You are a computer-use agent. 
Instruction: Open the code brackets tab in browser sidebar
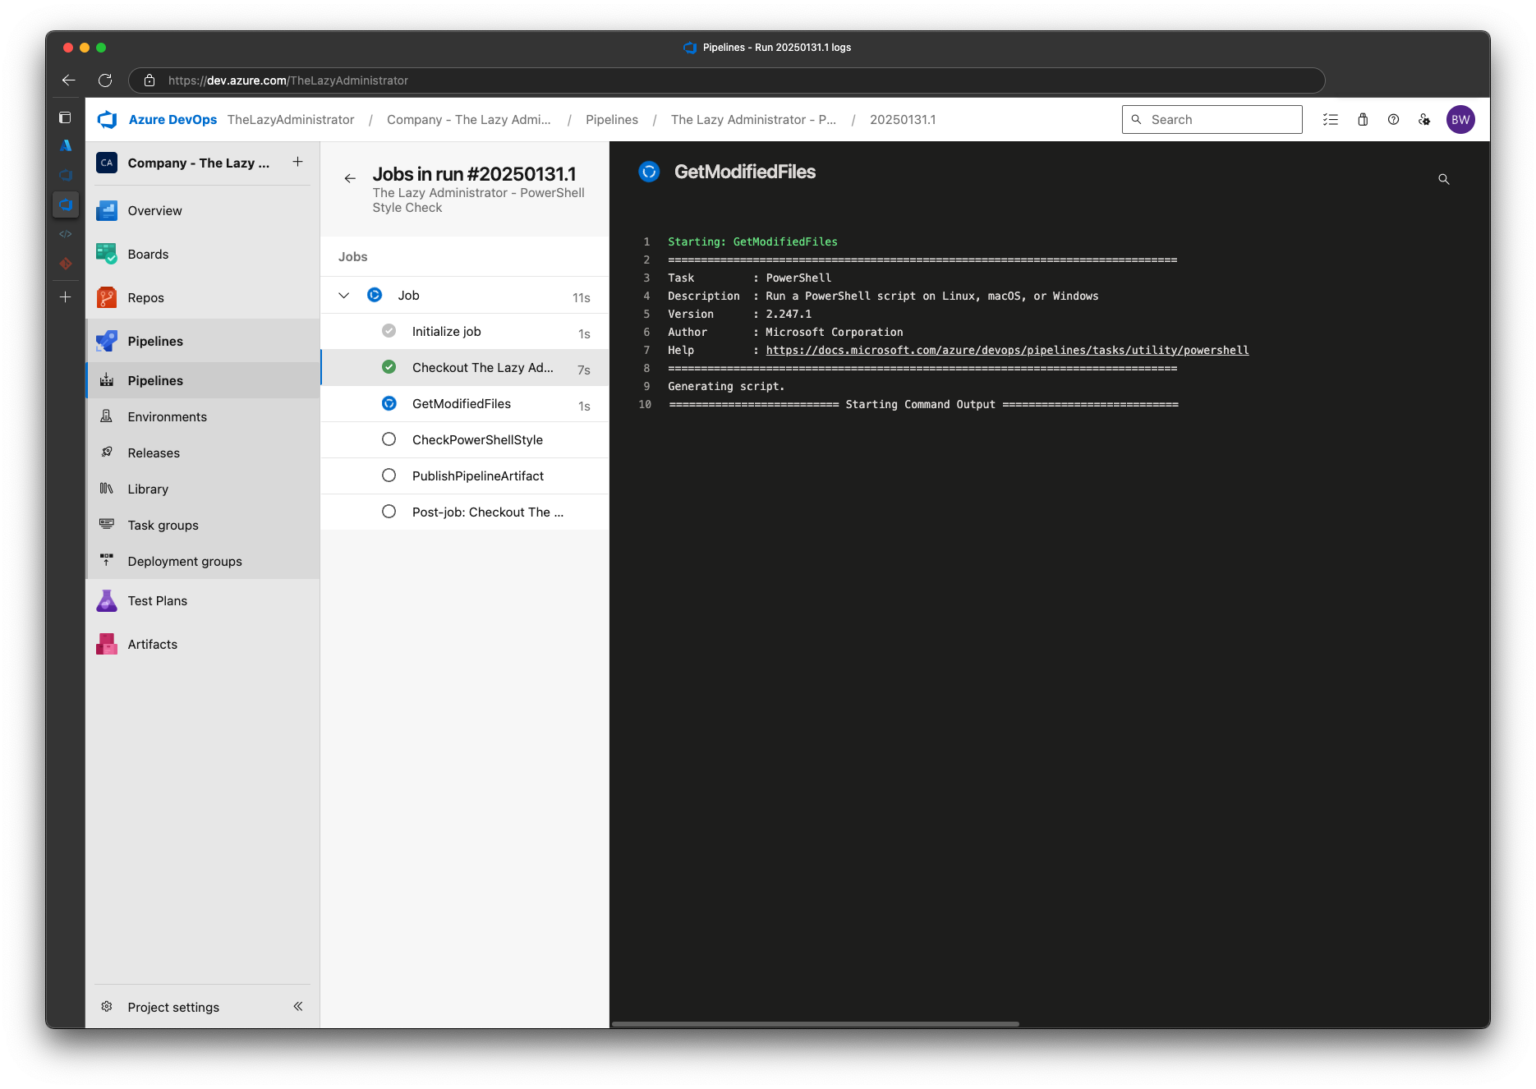pos(65,234)
